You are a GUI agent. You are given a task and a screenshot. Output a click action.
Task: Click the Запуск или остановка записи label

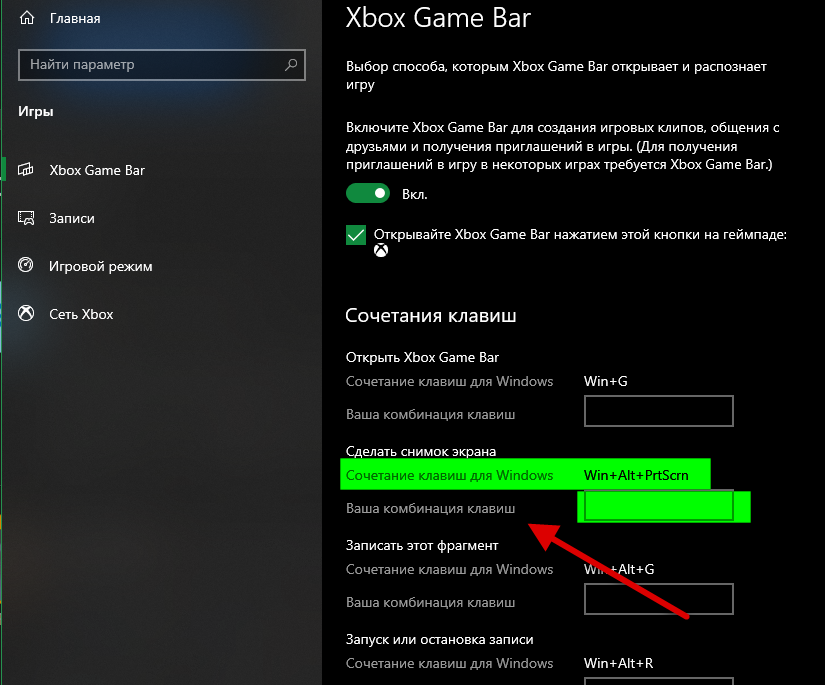pyautogui.click(x=439, y=640)
